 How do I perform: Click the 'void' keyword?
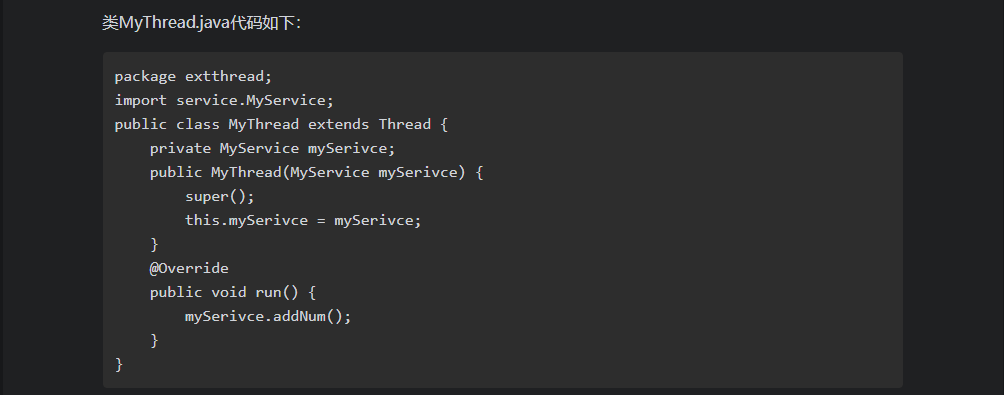[229, 293]
